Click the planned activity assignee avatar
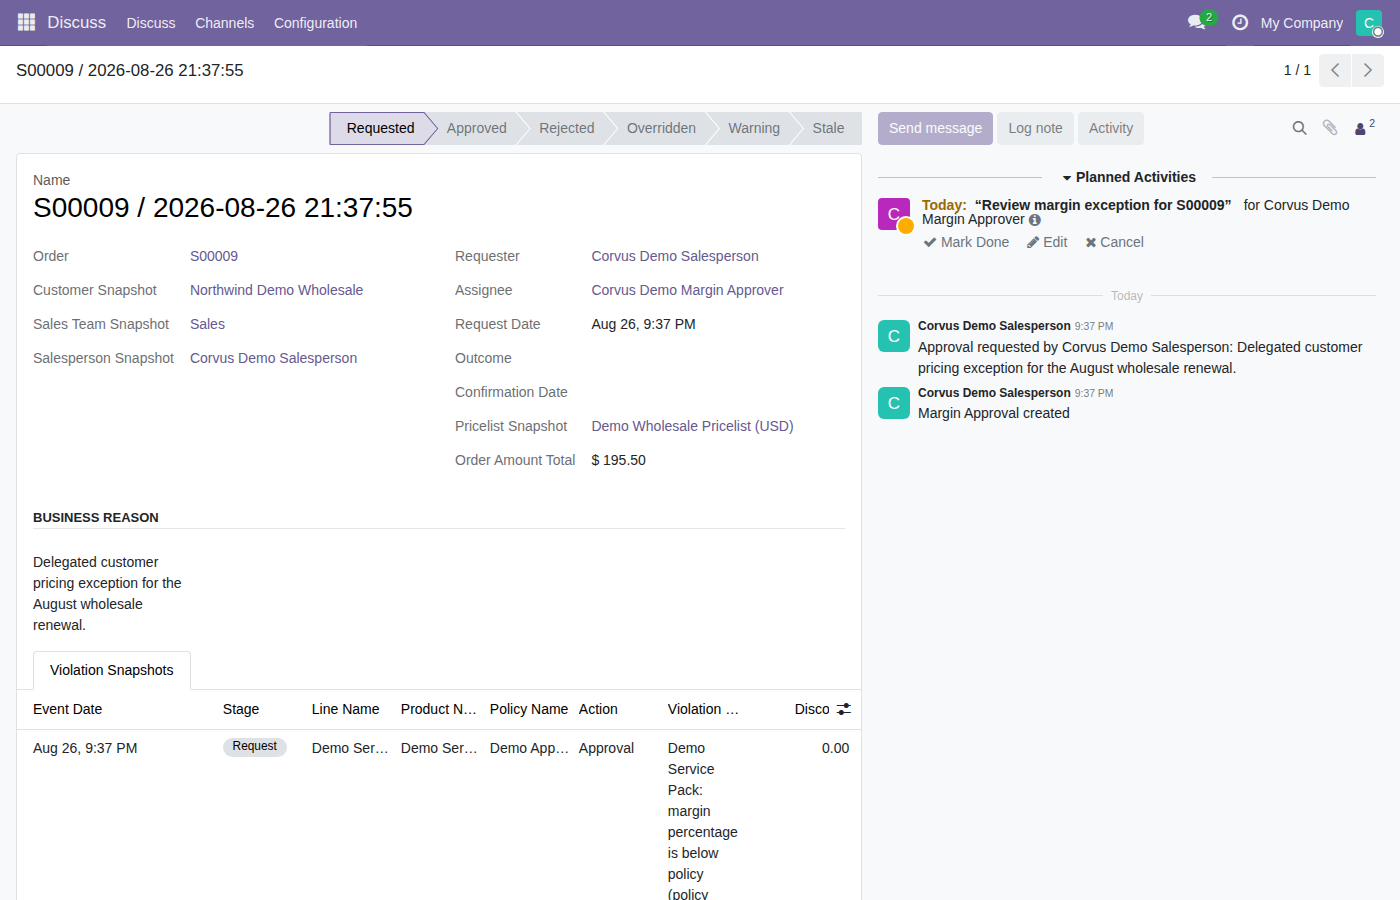 894,214
